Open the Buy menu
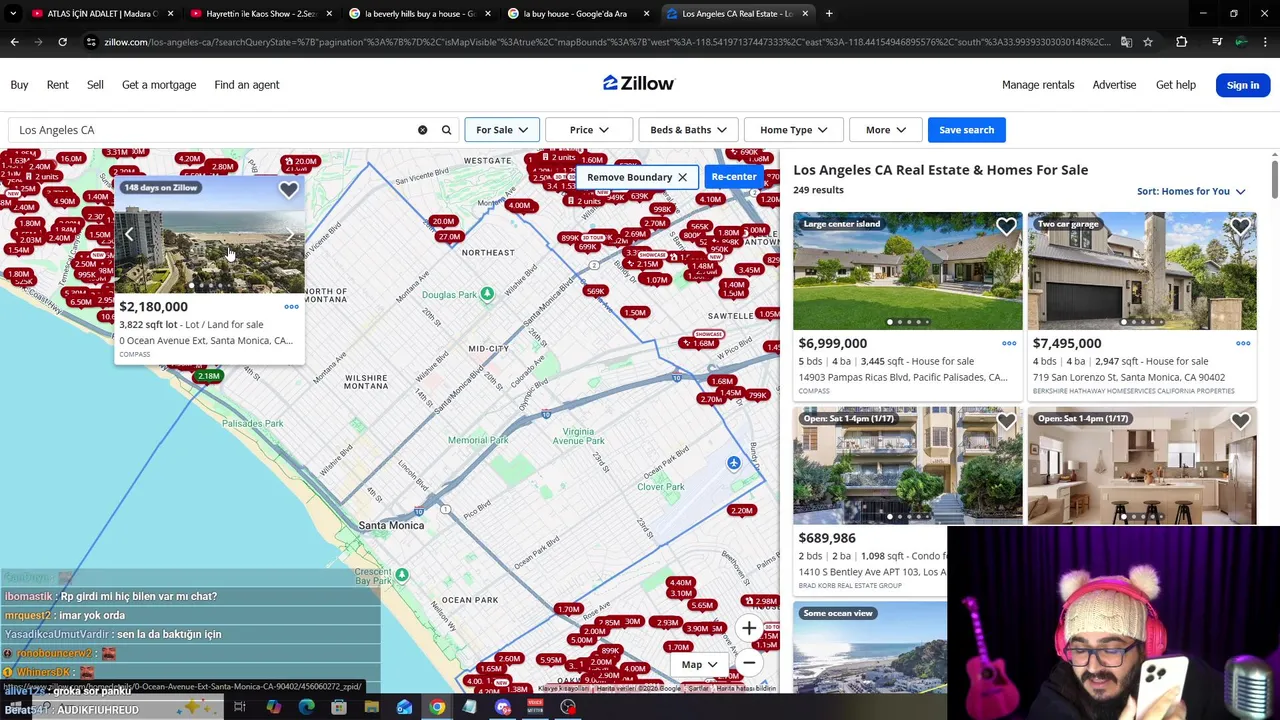Viewport: 1280px width, 720px height. 19,85
